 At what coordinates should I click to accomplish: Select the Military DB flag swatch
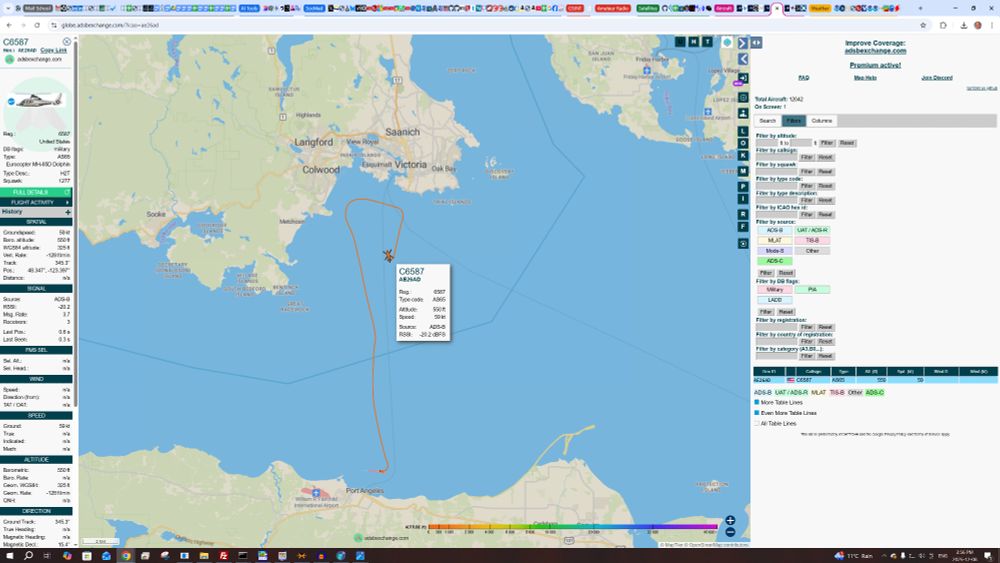774,289
